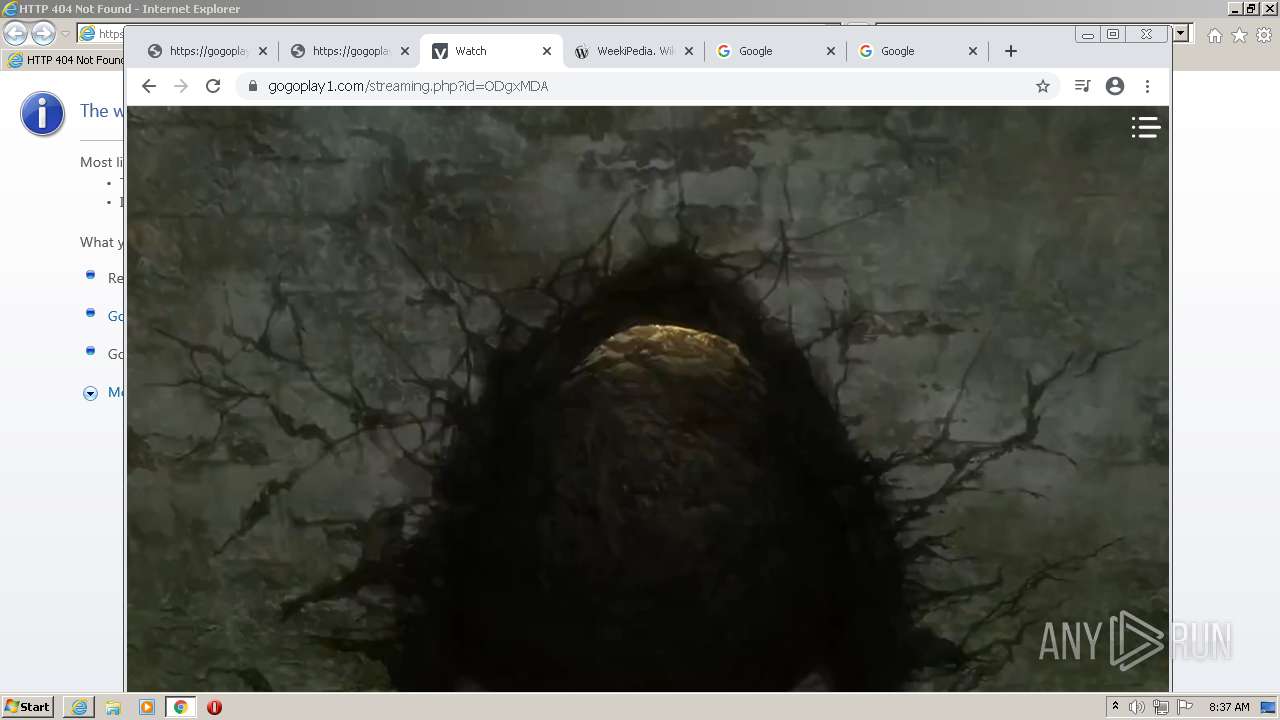Click the streaming video area
Screen dimensions: 1280x720
coord(647,399)
